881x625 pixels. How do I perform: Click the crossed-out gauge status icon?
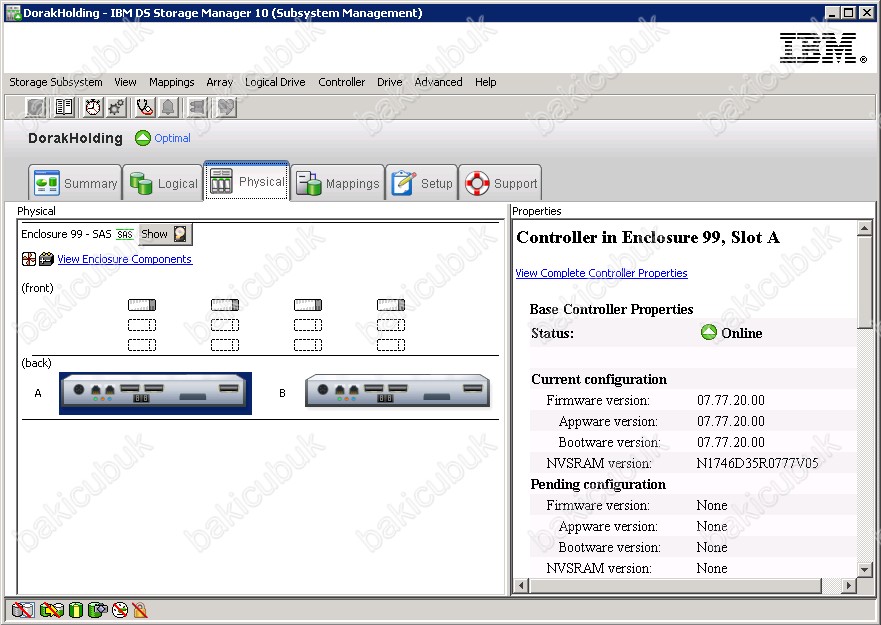click(x=120, y=610)
